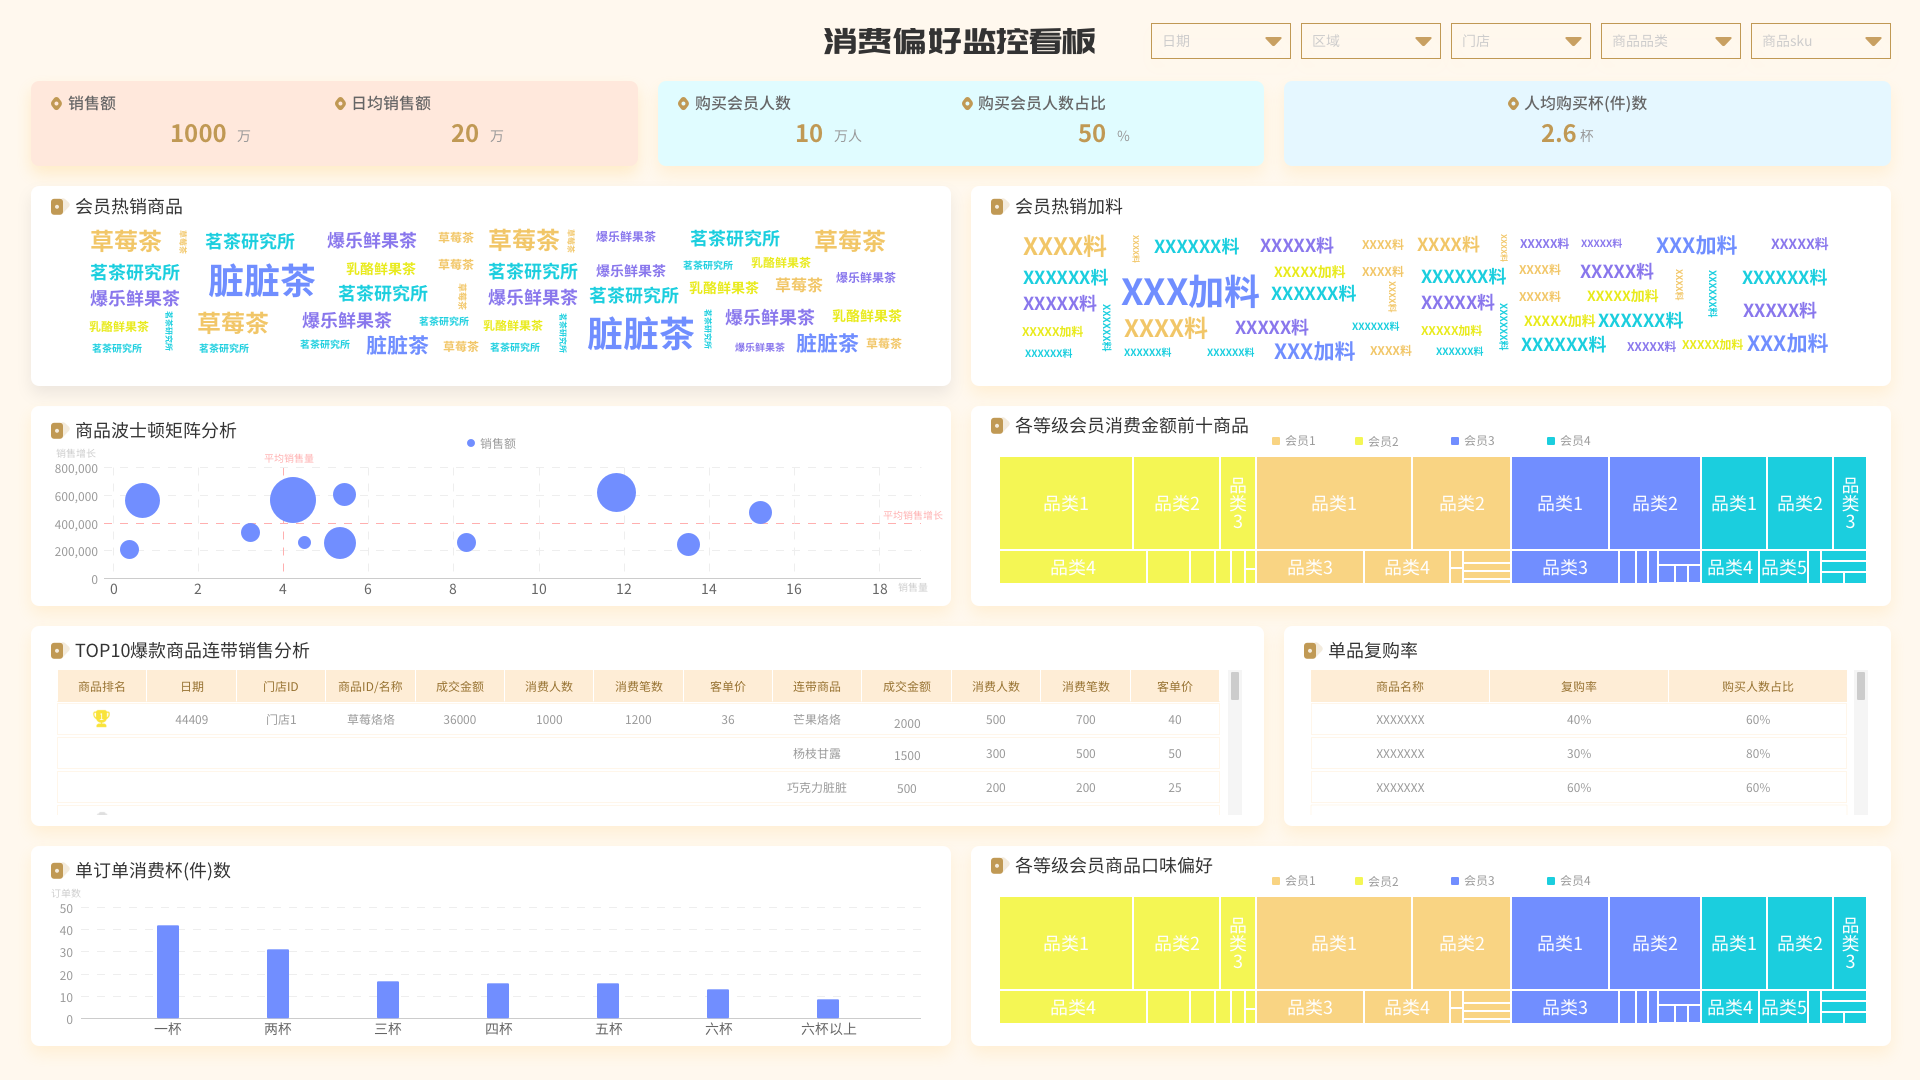Select 脏脏茶 in the hot-sale word cloud

(260, 281)
